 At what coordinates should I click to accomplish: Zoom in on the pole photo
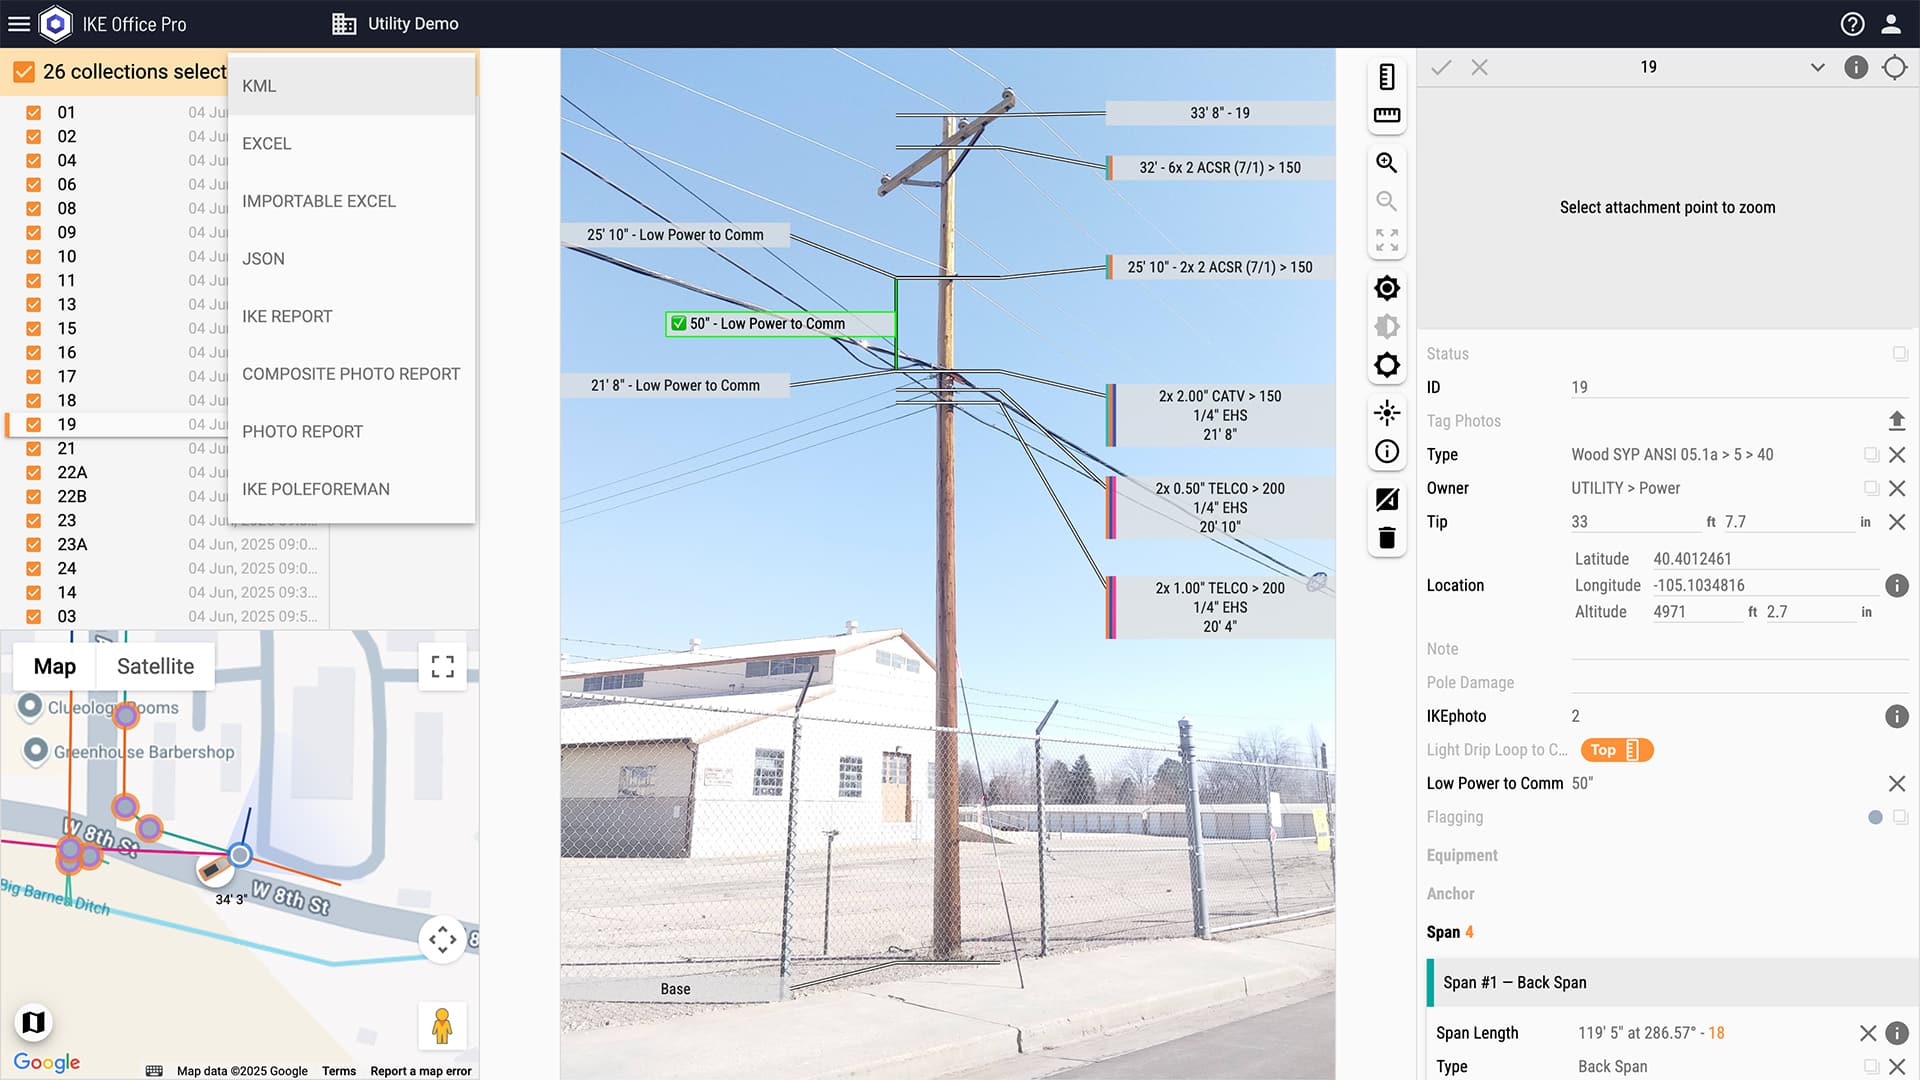1387,163
